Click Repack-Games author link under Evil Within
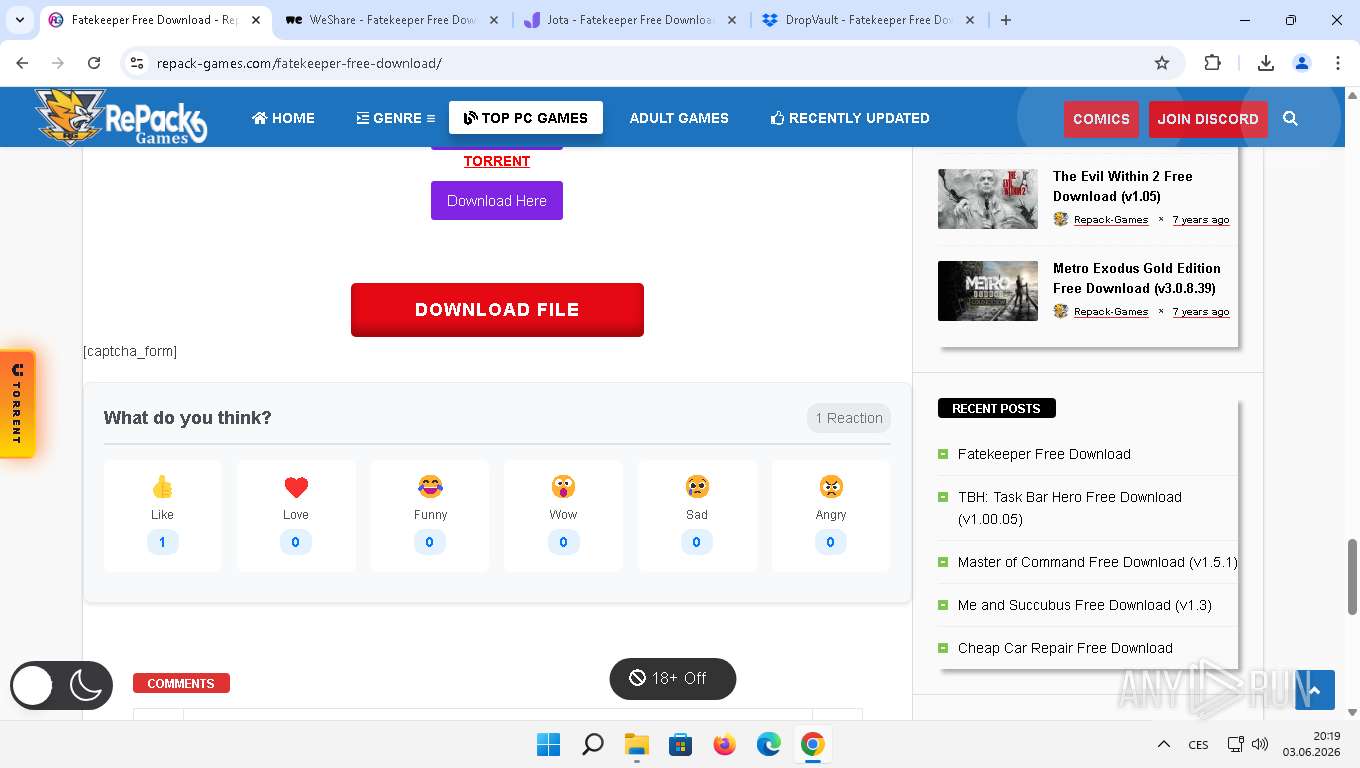The width and height of the screenshot is (1360, 768). click(x=1111, y=220)
